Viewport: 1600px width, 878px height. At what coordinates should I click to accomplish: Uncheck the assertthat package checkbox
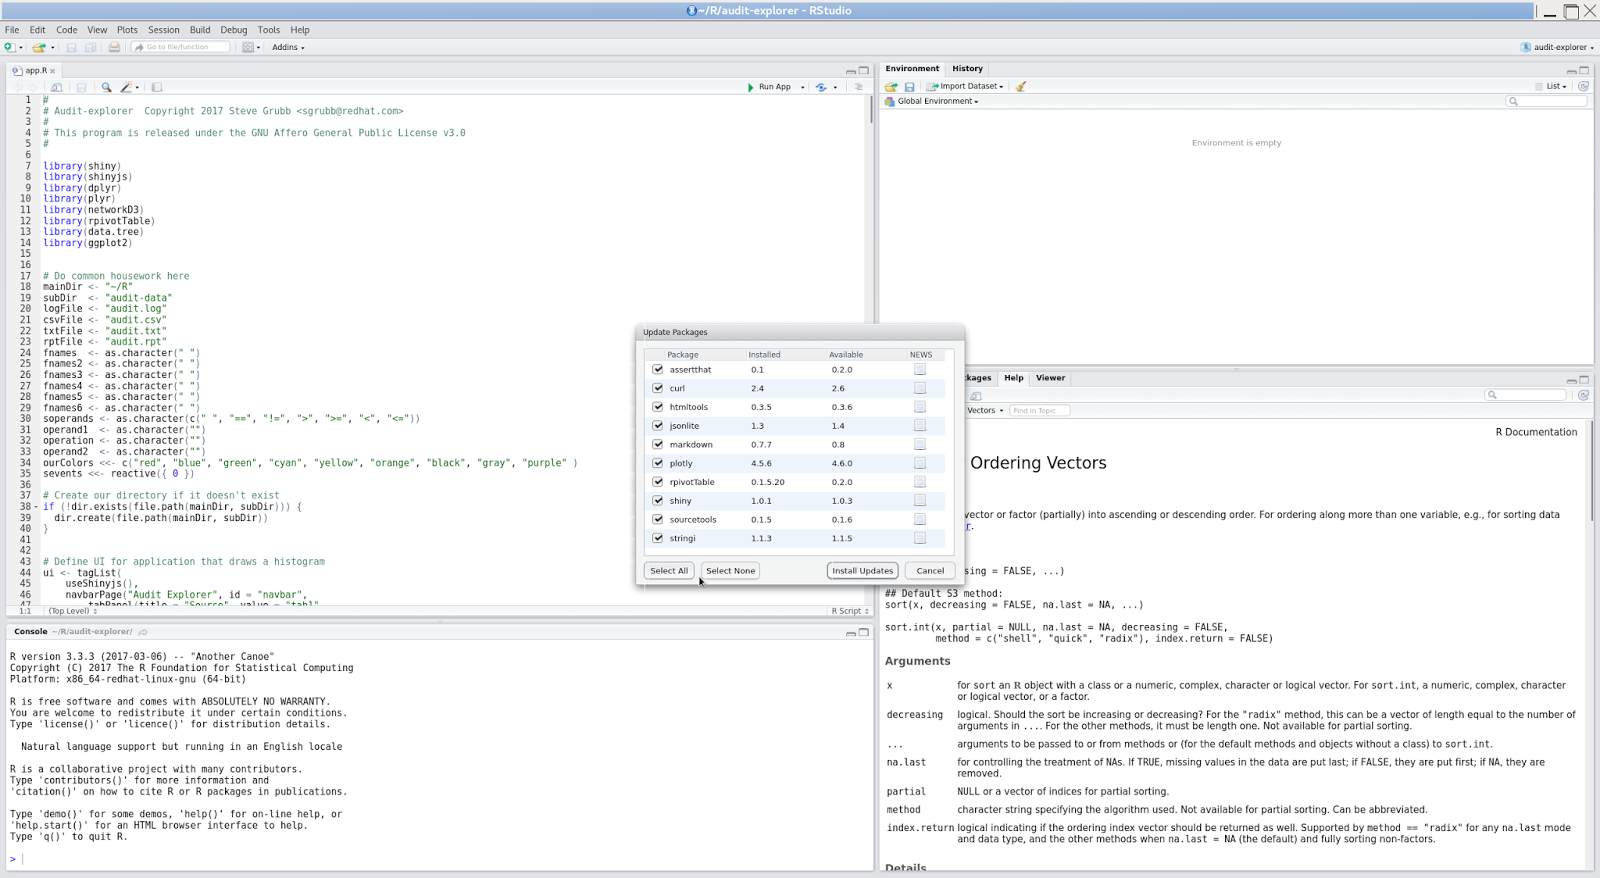click(658, 370)
